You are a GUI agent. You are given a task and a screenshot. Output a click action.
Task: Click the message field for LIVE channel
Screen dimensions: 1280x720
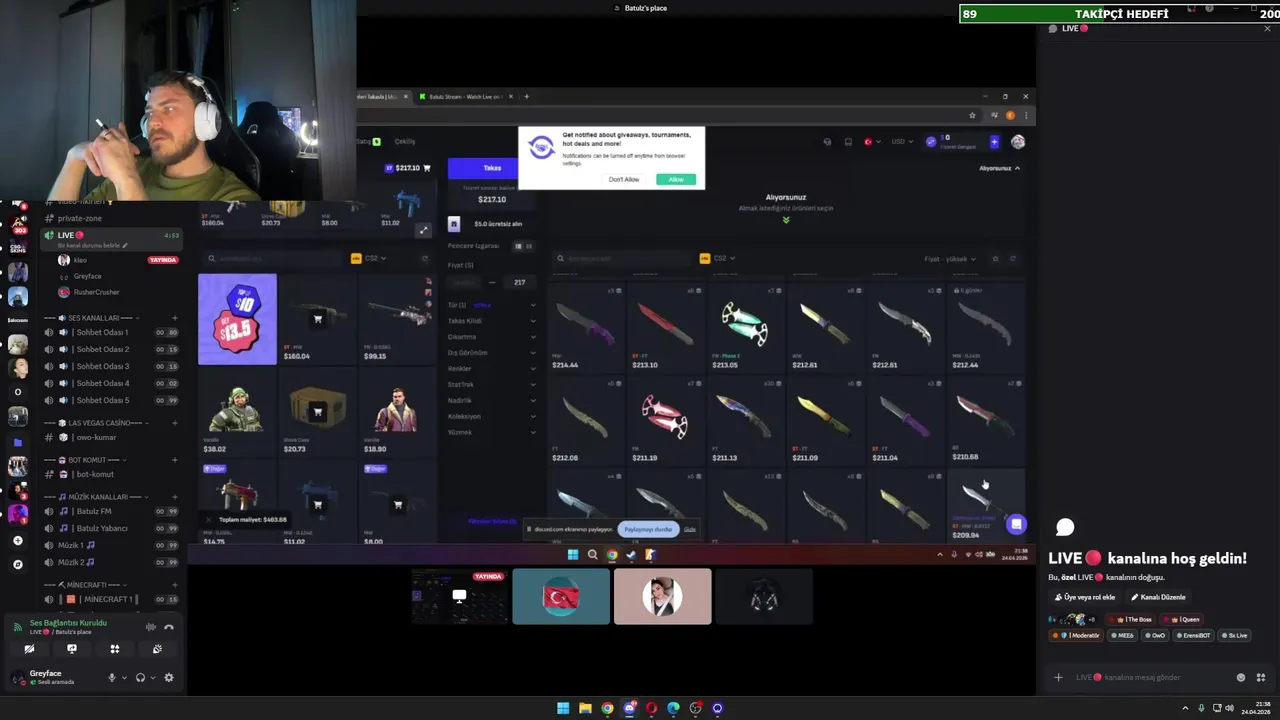(x=1152, y=677)
